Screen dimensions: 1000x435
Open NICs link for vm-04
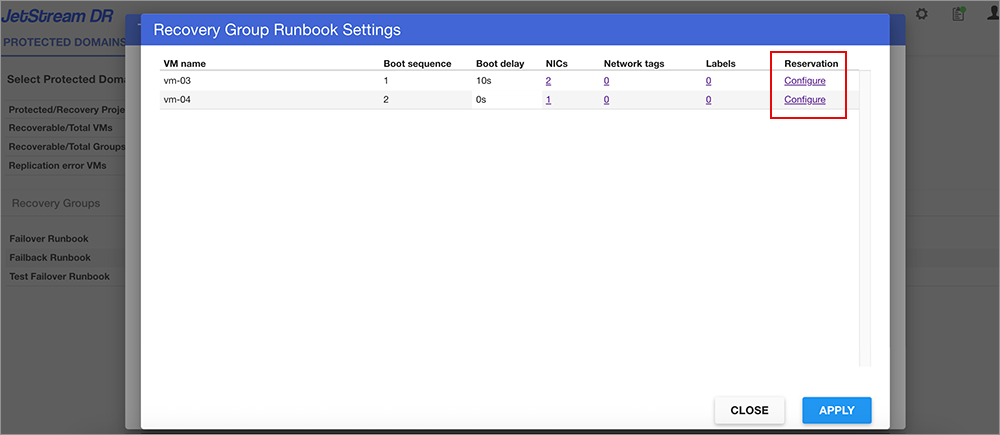pyautogui.click(x=548, y=100)
